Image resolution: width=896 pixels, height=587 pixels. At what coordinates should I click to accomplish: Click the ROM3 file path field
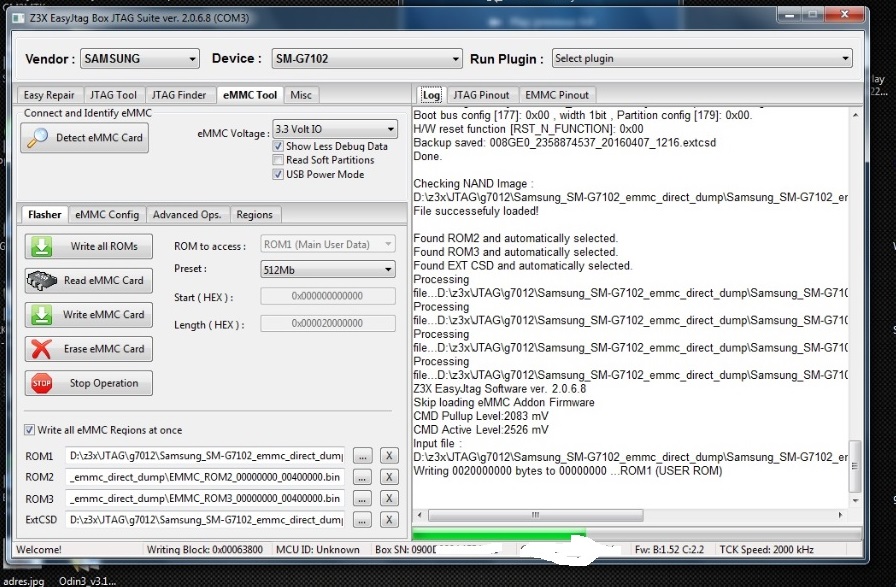pos(205,499)
